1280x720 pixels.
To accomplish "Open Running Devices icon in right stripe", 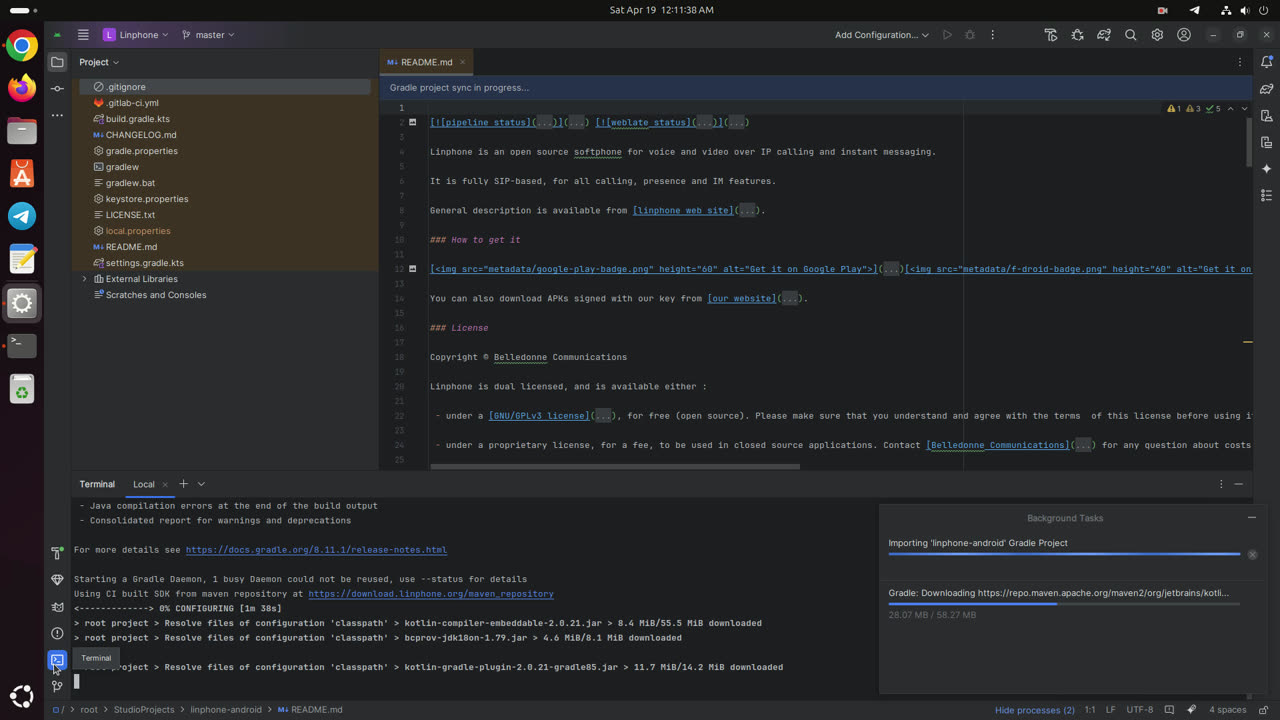I will tap(1266, 142).
